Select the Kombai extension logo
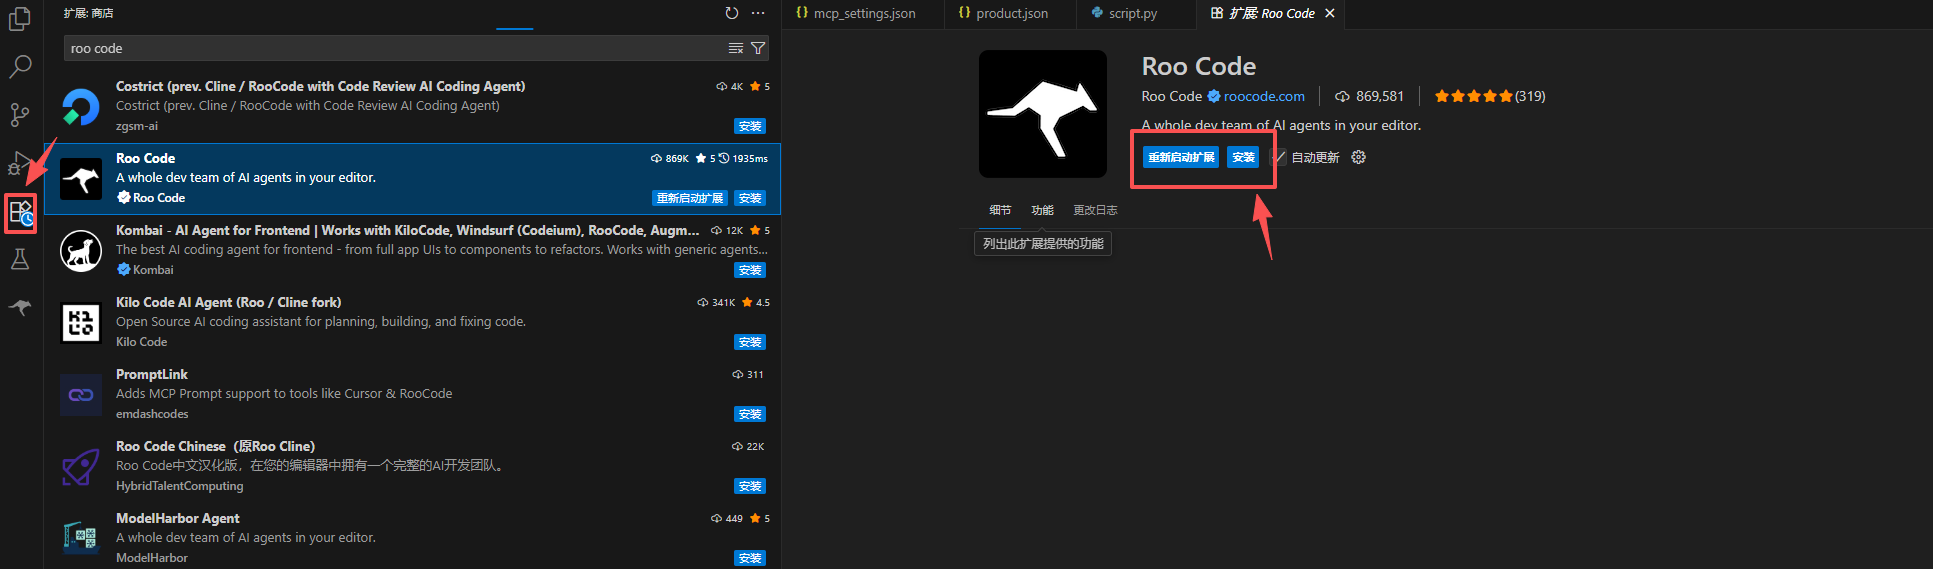 pos(81,250)
